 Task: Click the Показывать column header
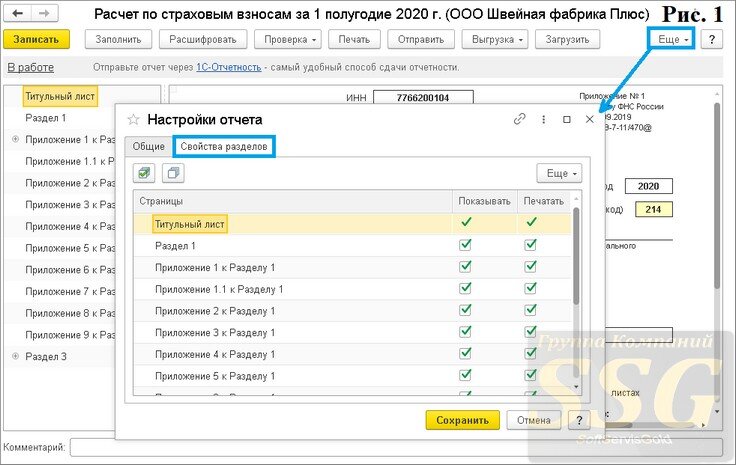click(x=484, y=201)
